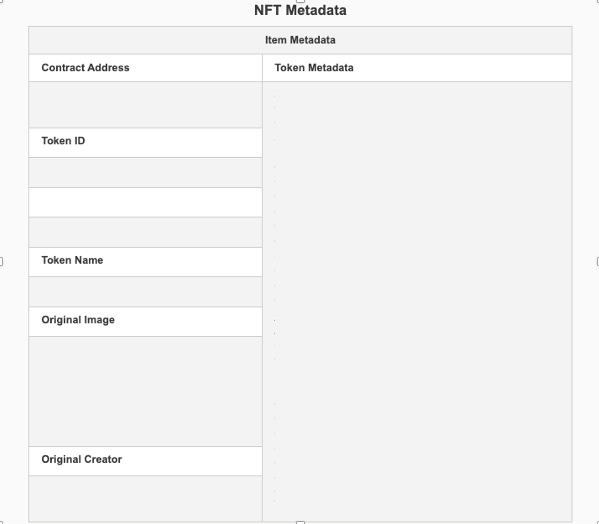Screen dimensions: 599x524
Task: Click the left middle selection handle
Action: tap(1, 262)
